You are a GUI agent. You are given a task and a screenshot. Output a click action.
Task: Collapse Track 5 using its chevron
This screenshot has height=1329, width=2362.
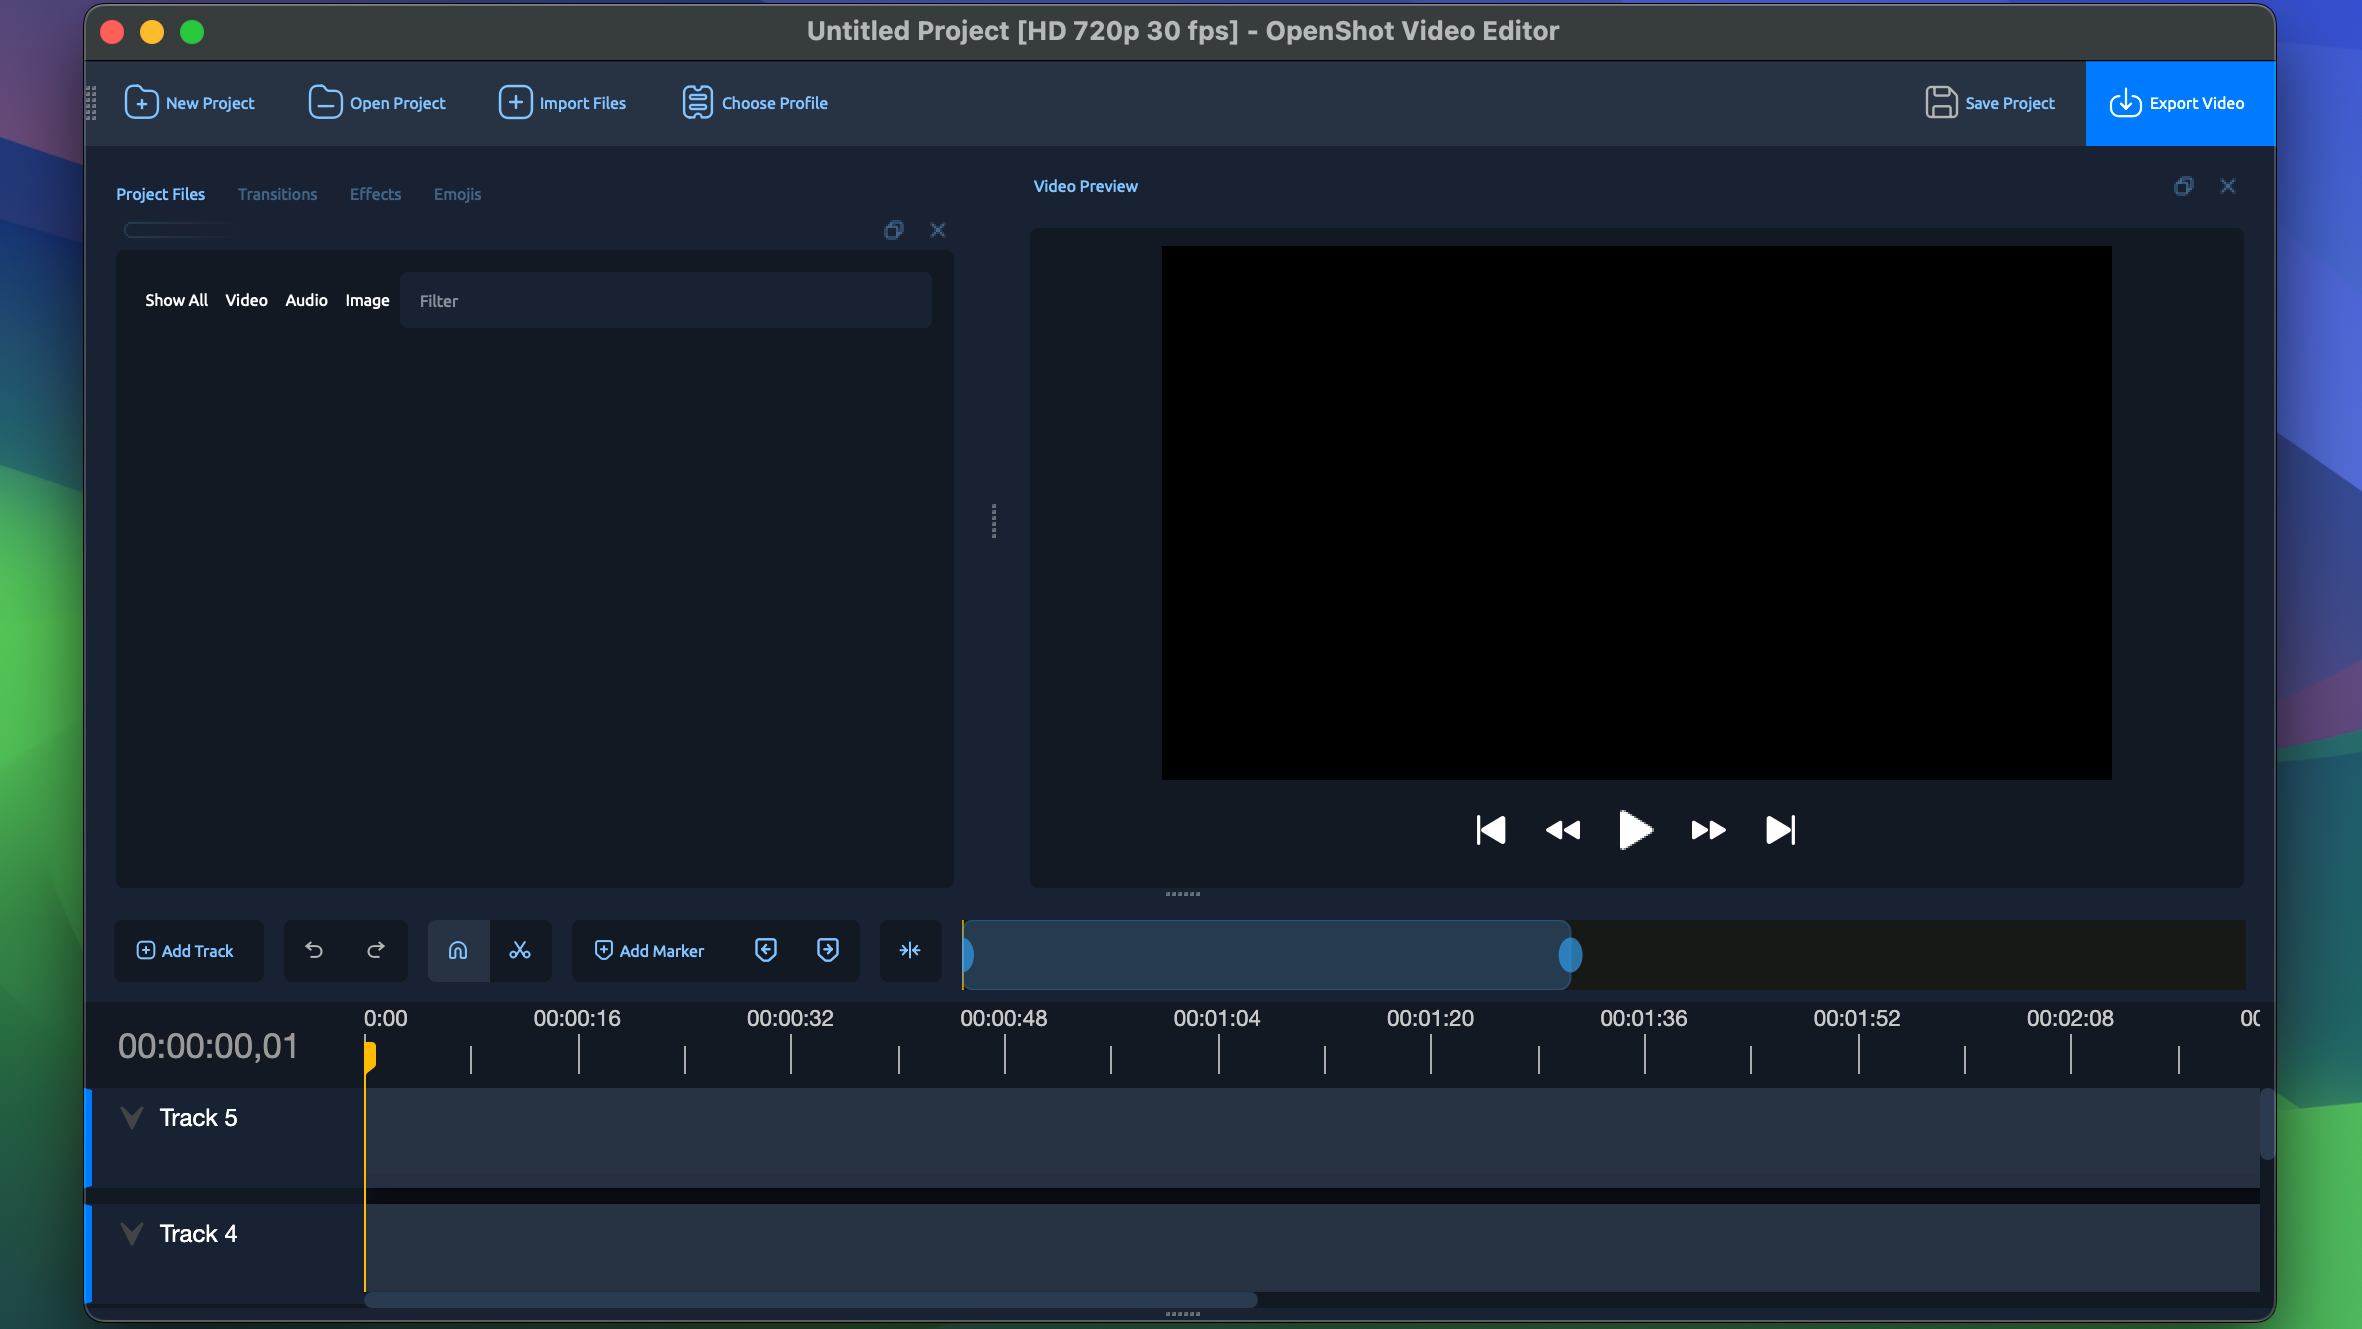pos(131,1117)
